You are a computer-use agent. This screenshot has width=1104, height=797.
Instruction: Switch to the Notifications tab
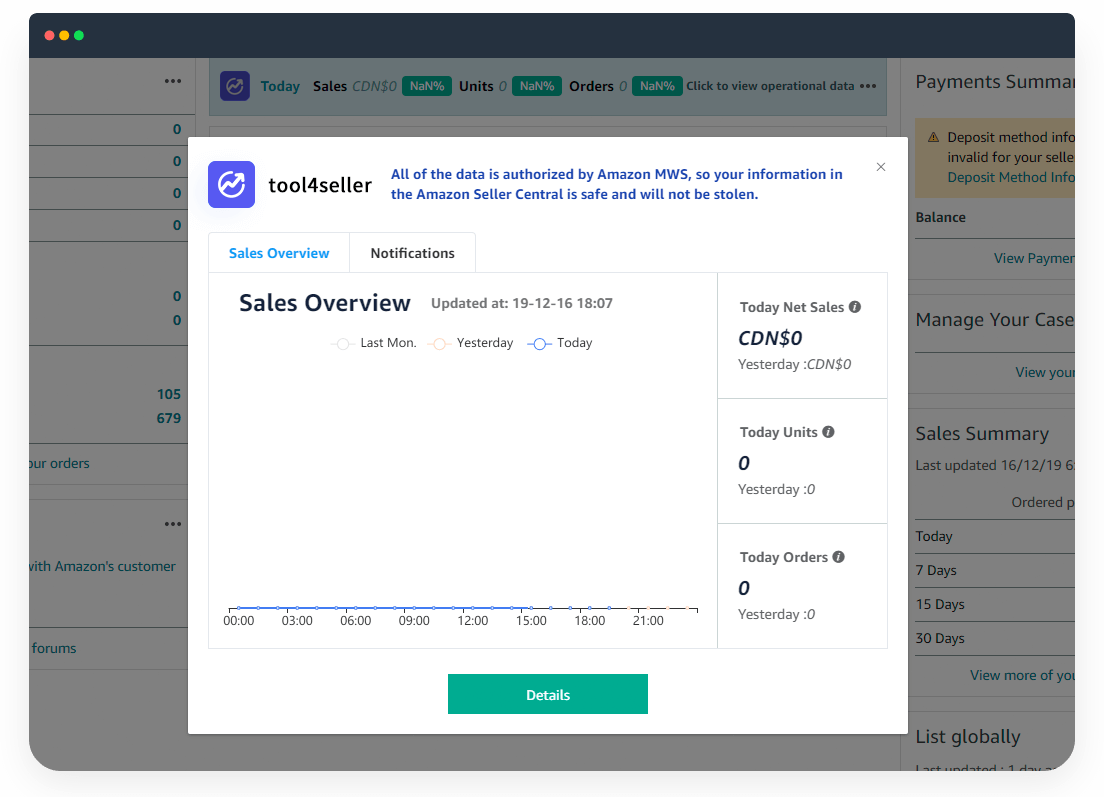pos(413,253)
